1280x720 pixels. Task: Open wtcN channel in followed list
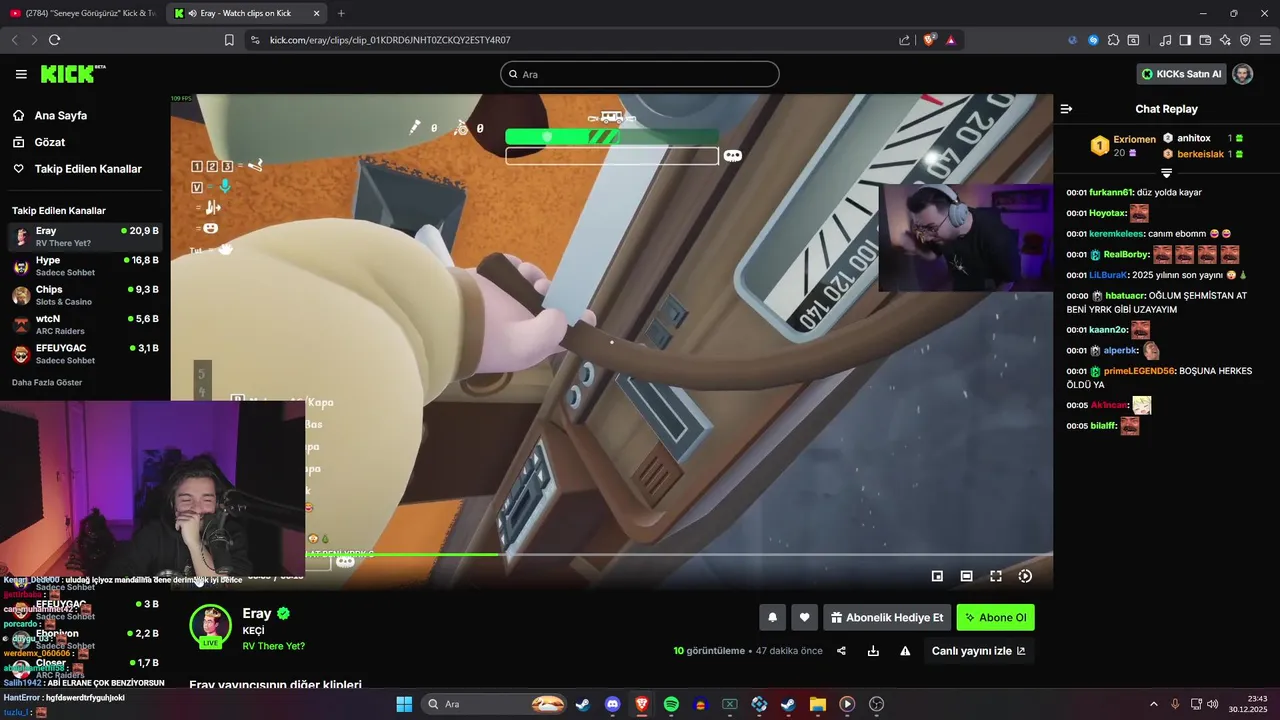click(x=84, y=324)
